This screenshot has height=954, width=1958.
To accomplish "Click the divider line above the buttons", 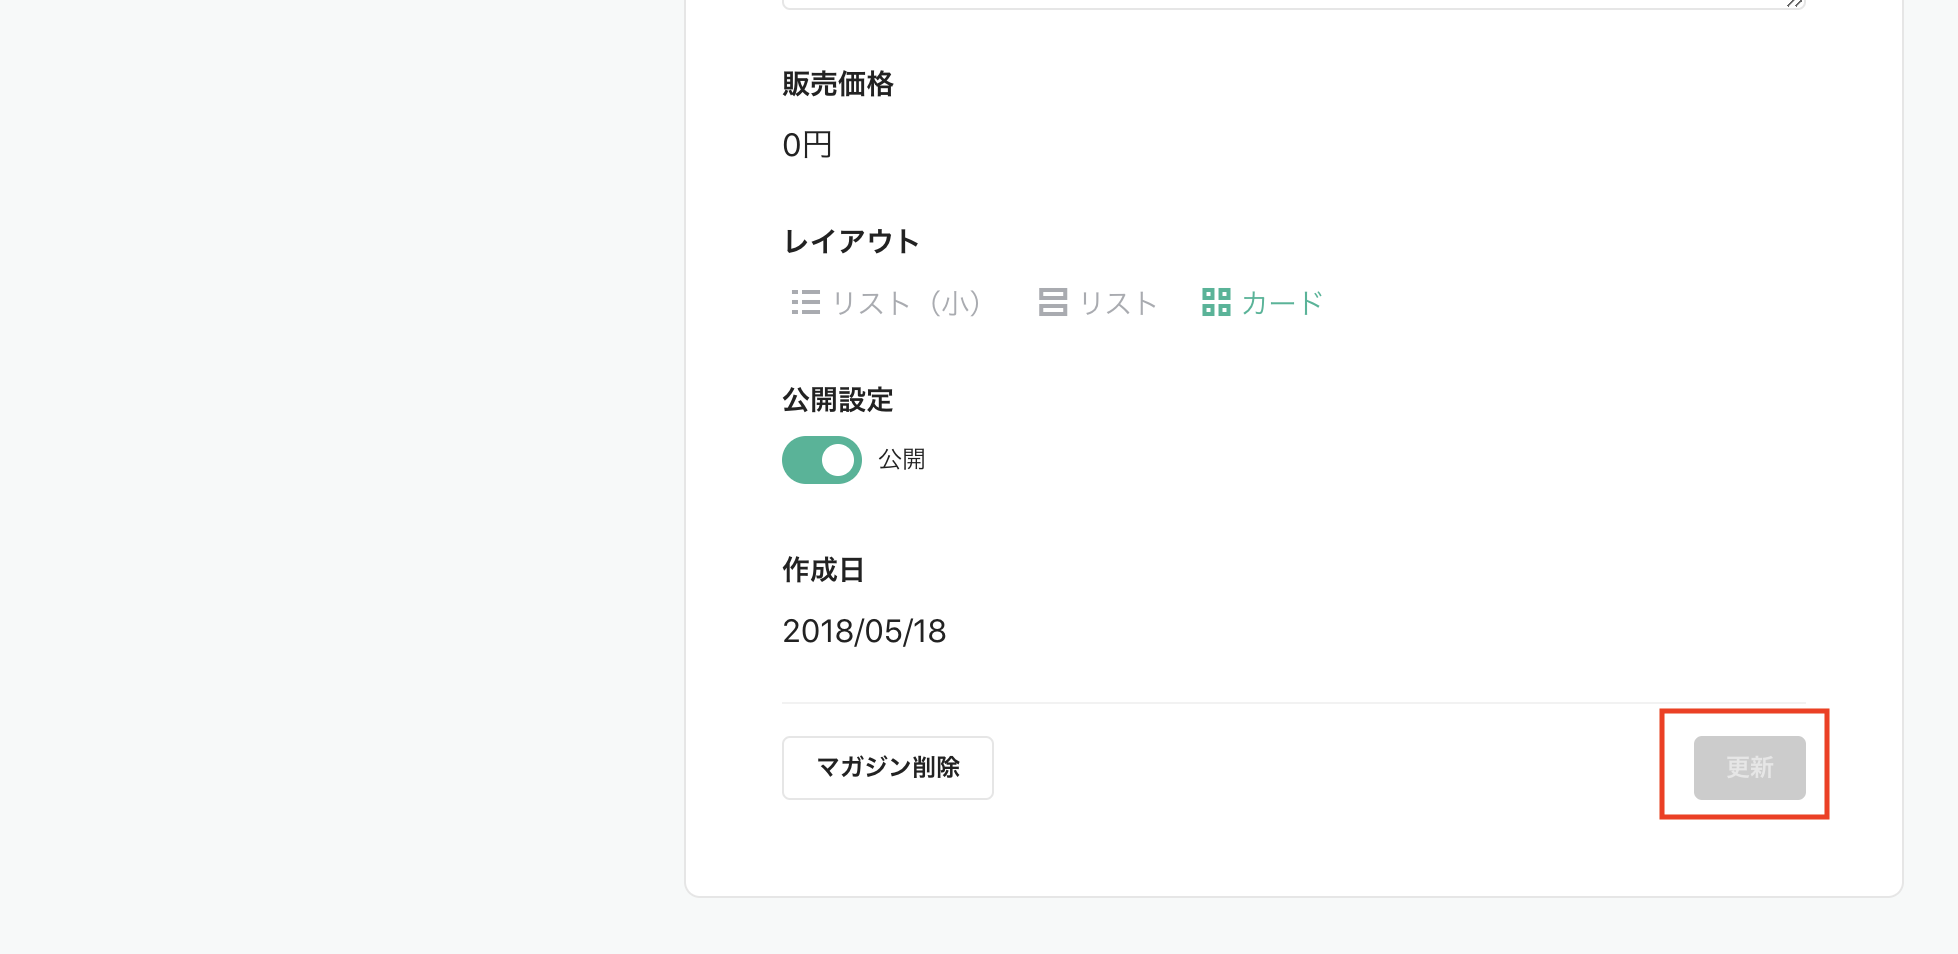I will click(x=1294, y=703).
